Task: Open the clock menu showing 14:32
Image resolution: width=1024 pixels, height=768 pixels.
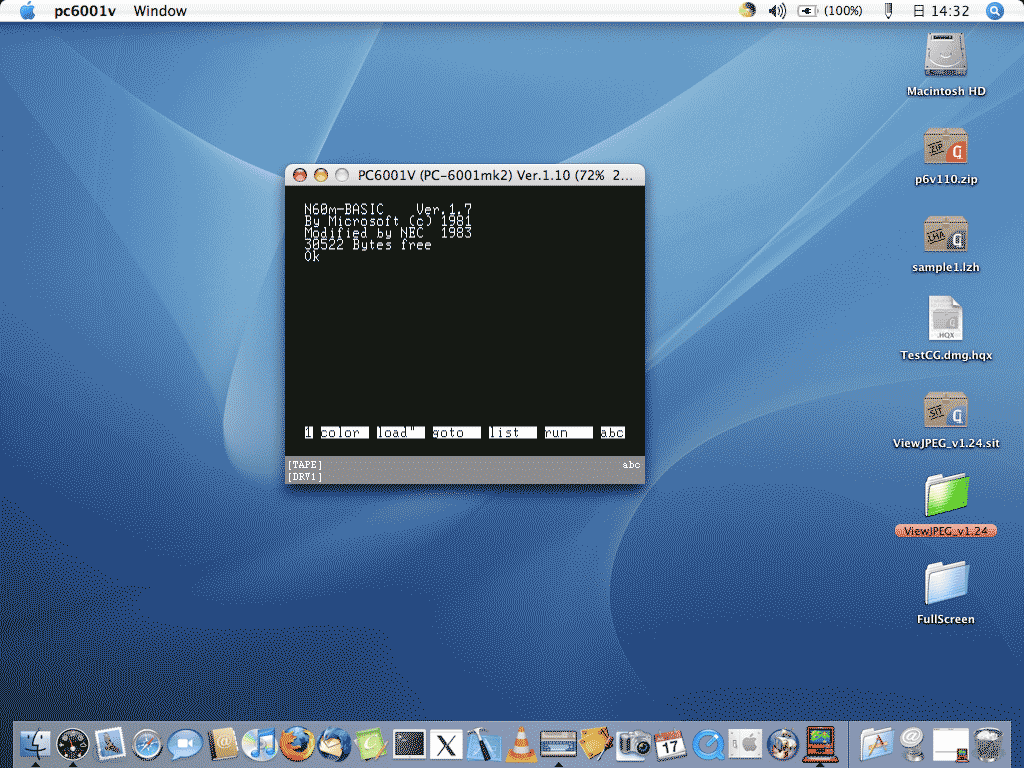Action: [x=937, y=11]
